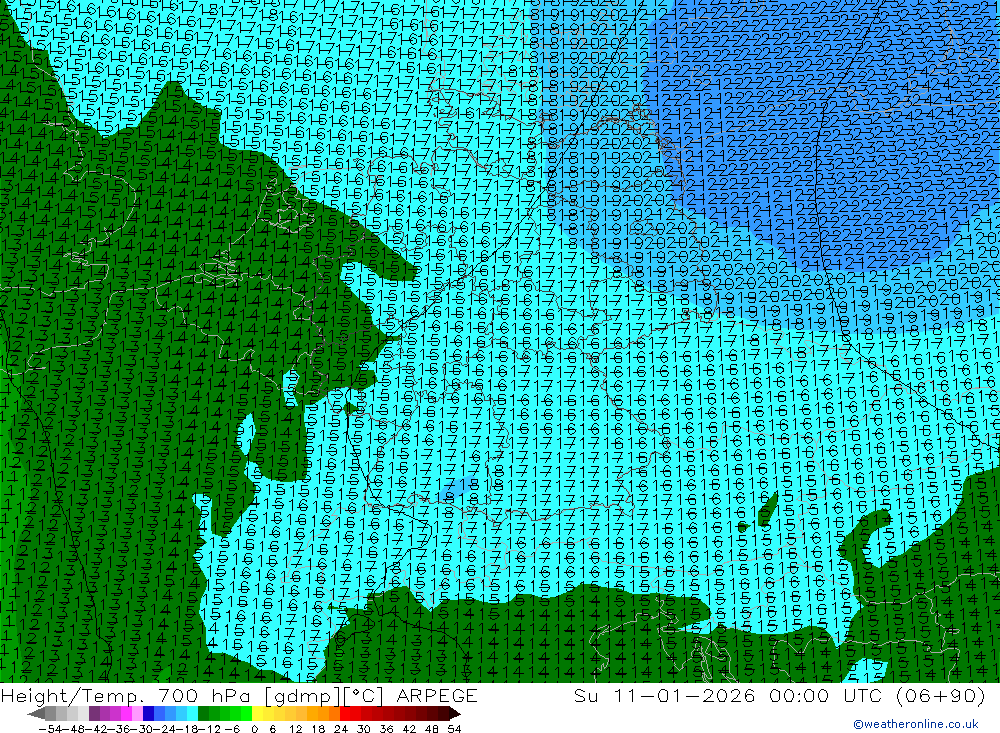Click the '12' value on the temperature scale
The image size is (1000, 733).
pos(296,729)
